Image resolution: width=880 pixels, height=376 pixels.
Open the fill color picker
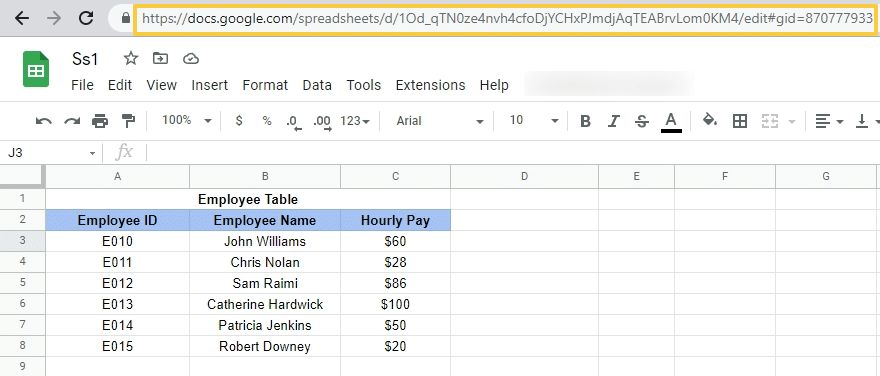(711, 121)
